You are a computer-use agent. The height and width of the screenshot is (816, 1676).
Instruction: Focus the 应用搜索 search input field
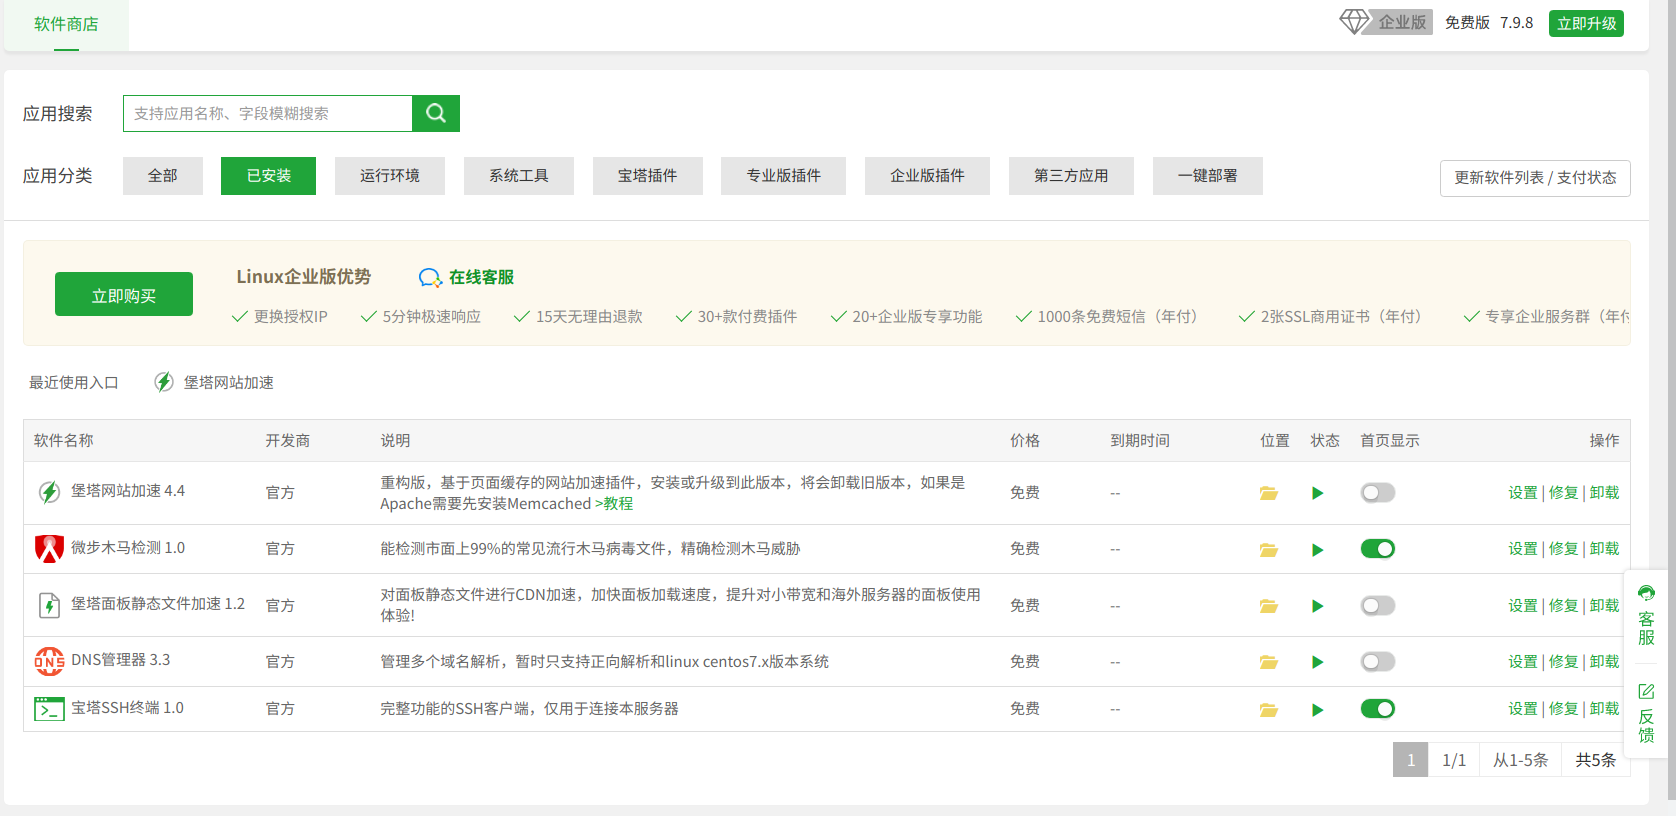(268, 113)
